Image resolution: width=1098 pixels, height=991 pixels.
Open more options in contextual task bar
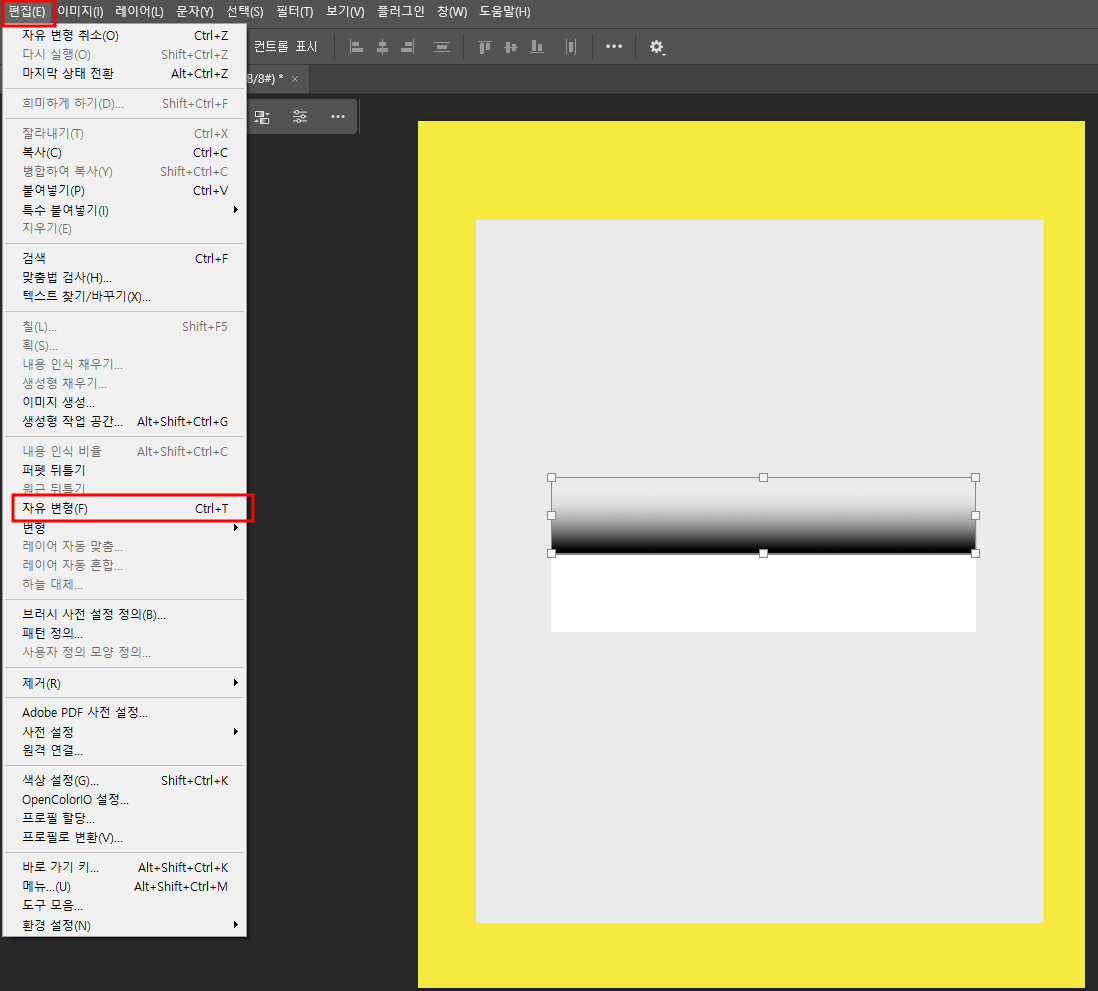pyautogui.click(x=338, y=116)
